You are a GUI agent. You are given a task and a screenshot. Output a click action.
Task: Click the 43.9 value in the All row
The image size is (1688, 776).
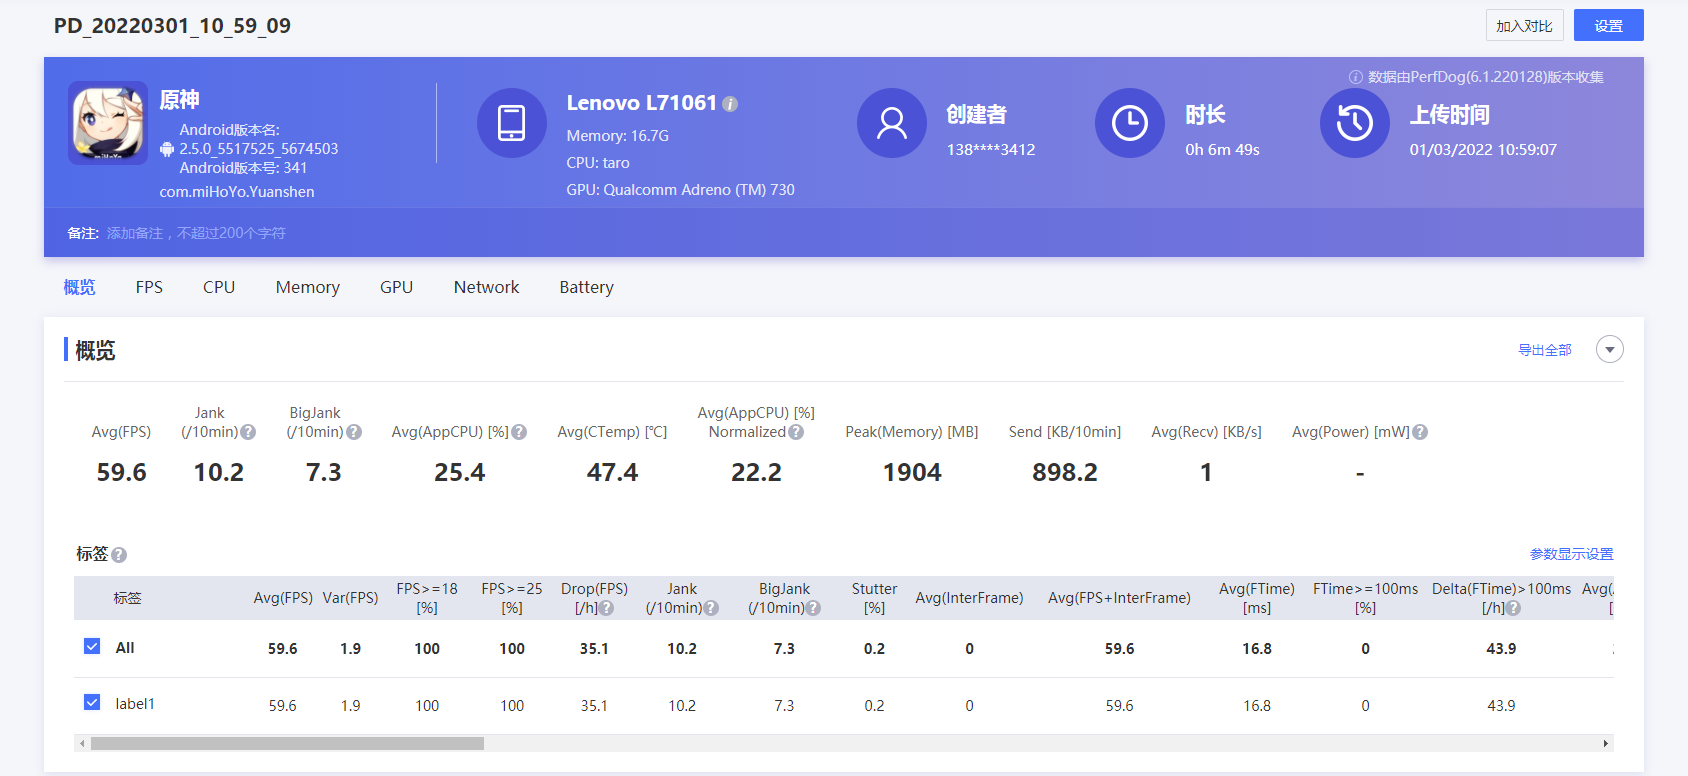[1501, 649]
